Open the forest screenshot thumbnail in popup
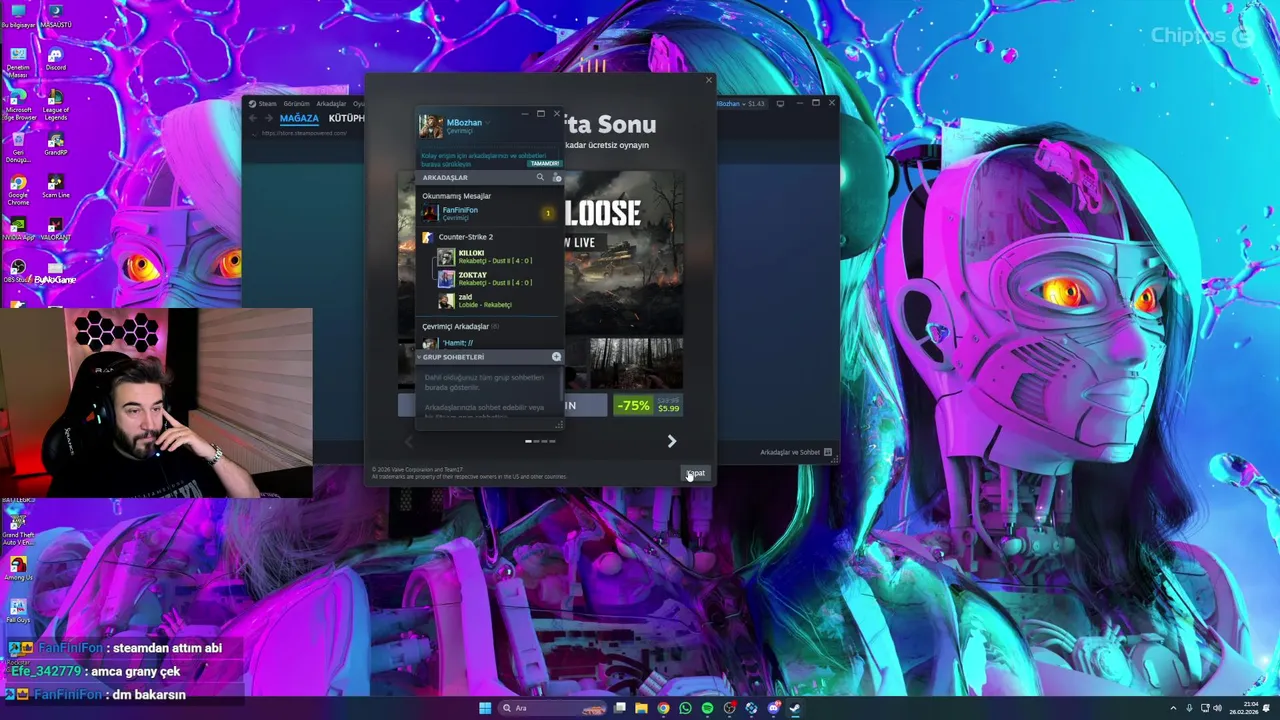This screenshot has width=1280, height=720. point(636,363)
